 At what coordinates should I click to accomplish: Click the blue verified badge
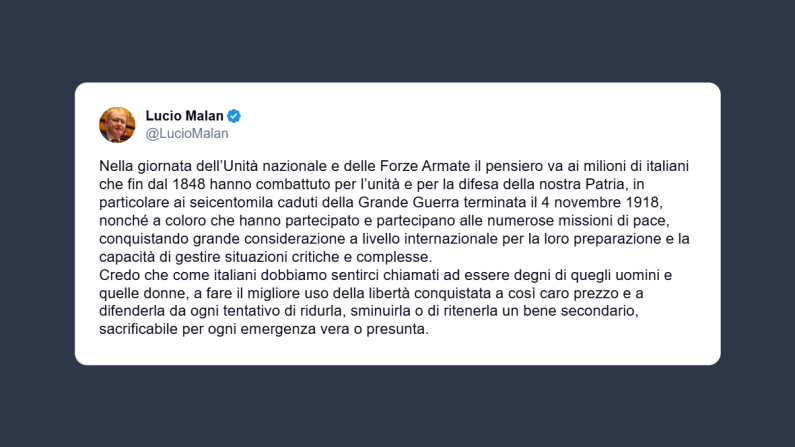pyautogui.click(x=234, y=115)
